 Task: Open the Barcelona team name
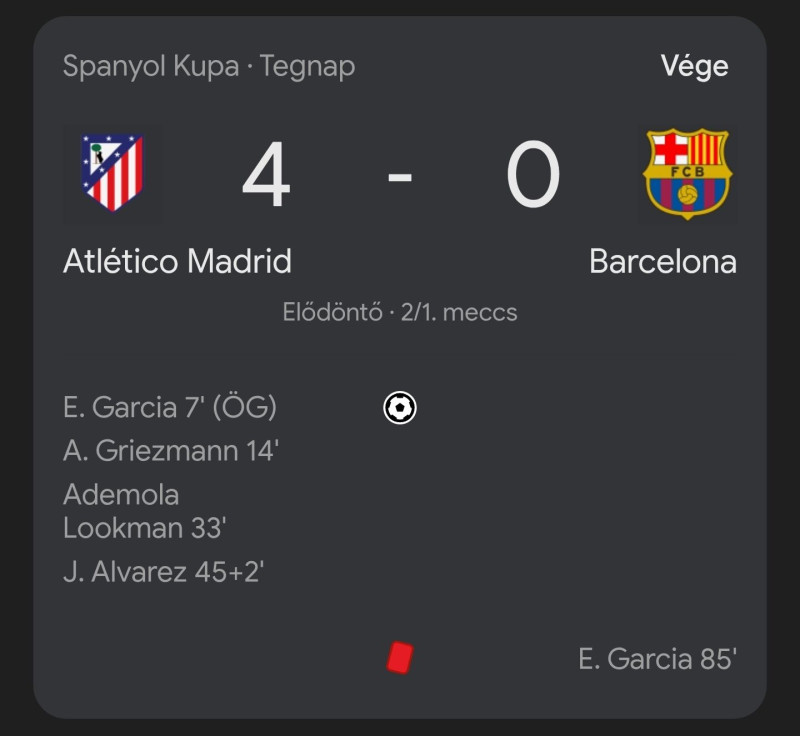click(x=662, y=262)
